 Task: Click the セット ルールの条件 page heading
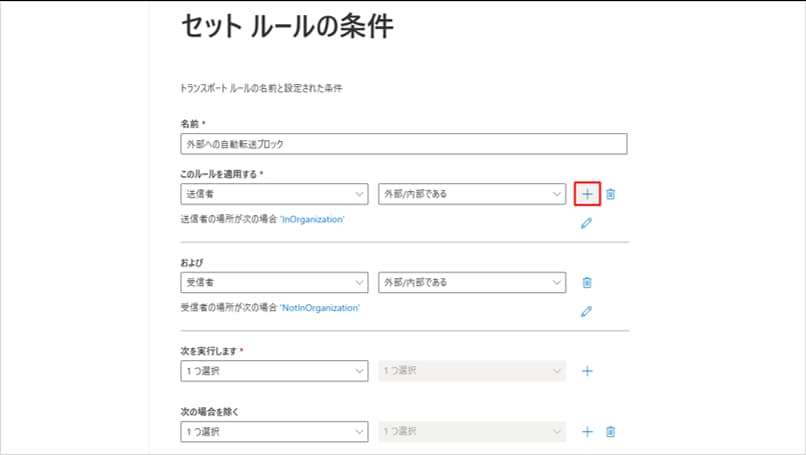coord(287,28)
